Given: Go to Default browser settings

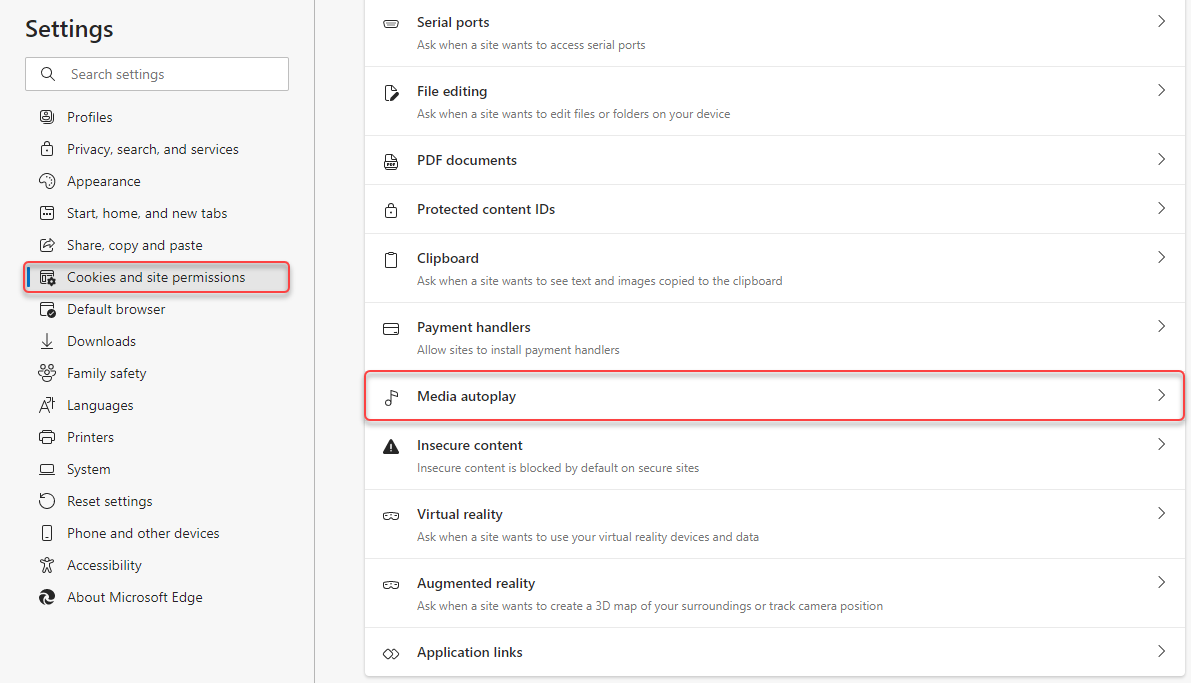Looking at the screenshot, I should pyautogui.click(x=113, y=308).
